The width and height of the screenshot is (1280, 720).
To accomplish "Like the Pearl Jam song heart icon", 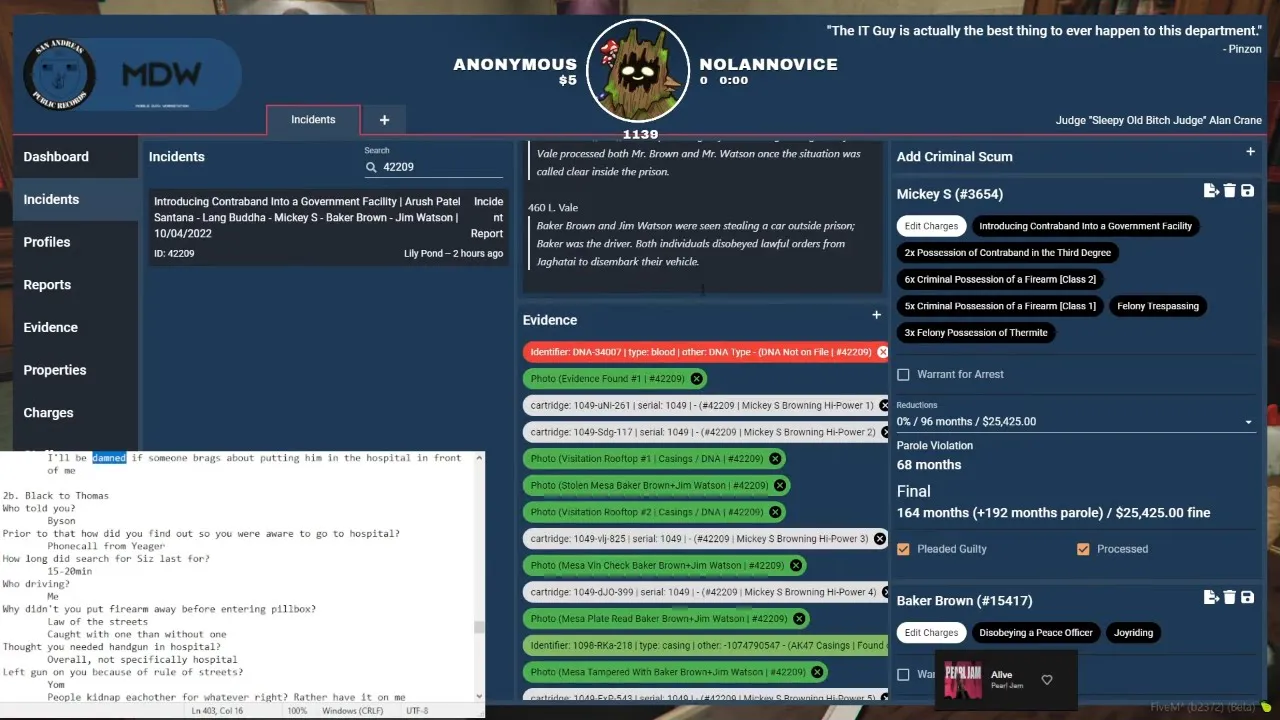I will point(1047,680).
